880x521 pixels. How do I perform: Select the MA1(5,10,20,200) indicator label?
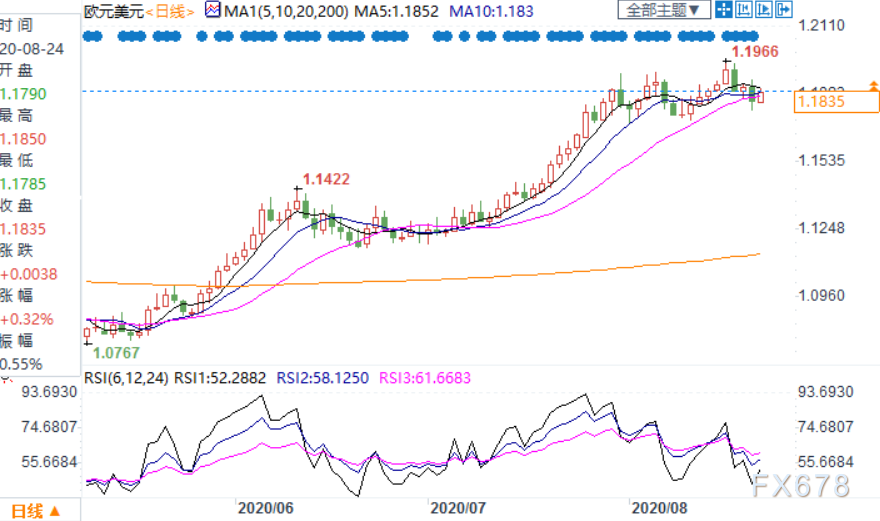tap(286, 11)
